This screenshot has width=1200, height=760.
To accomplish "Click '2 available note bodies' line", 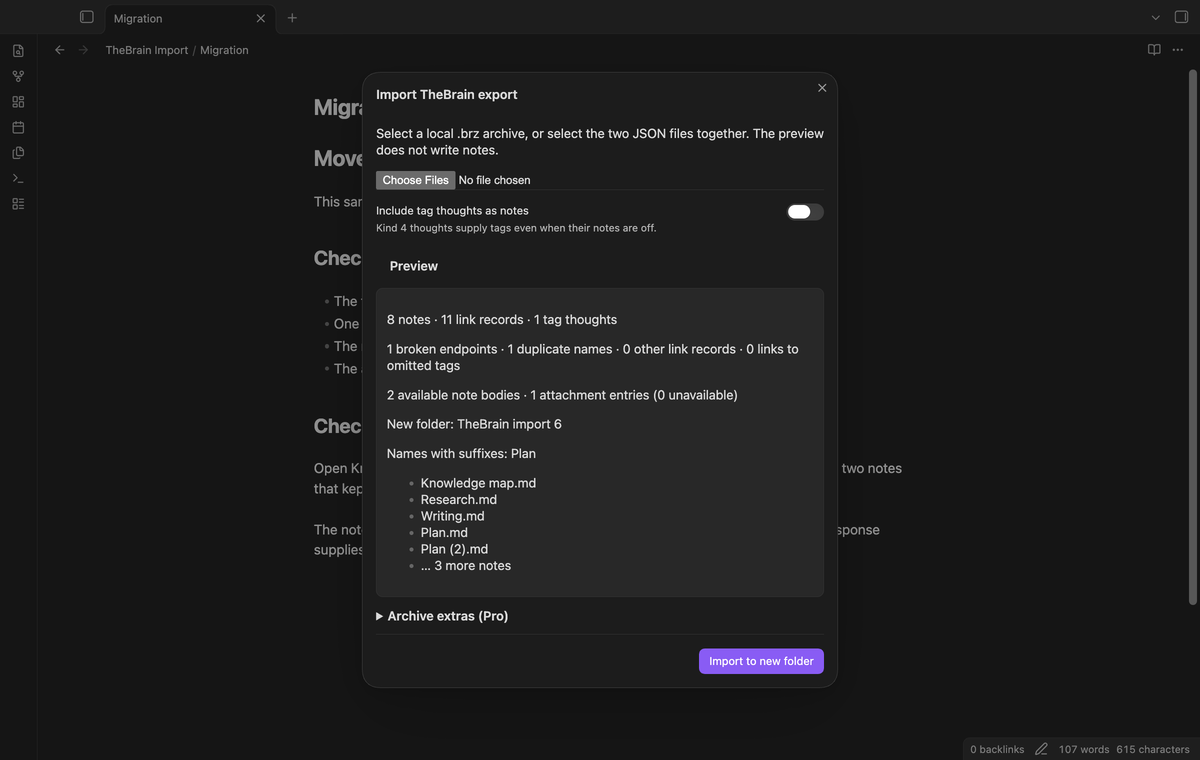I will click(562, 395).
